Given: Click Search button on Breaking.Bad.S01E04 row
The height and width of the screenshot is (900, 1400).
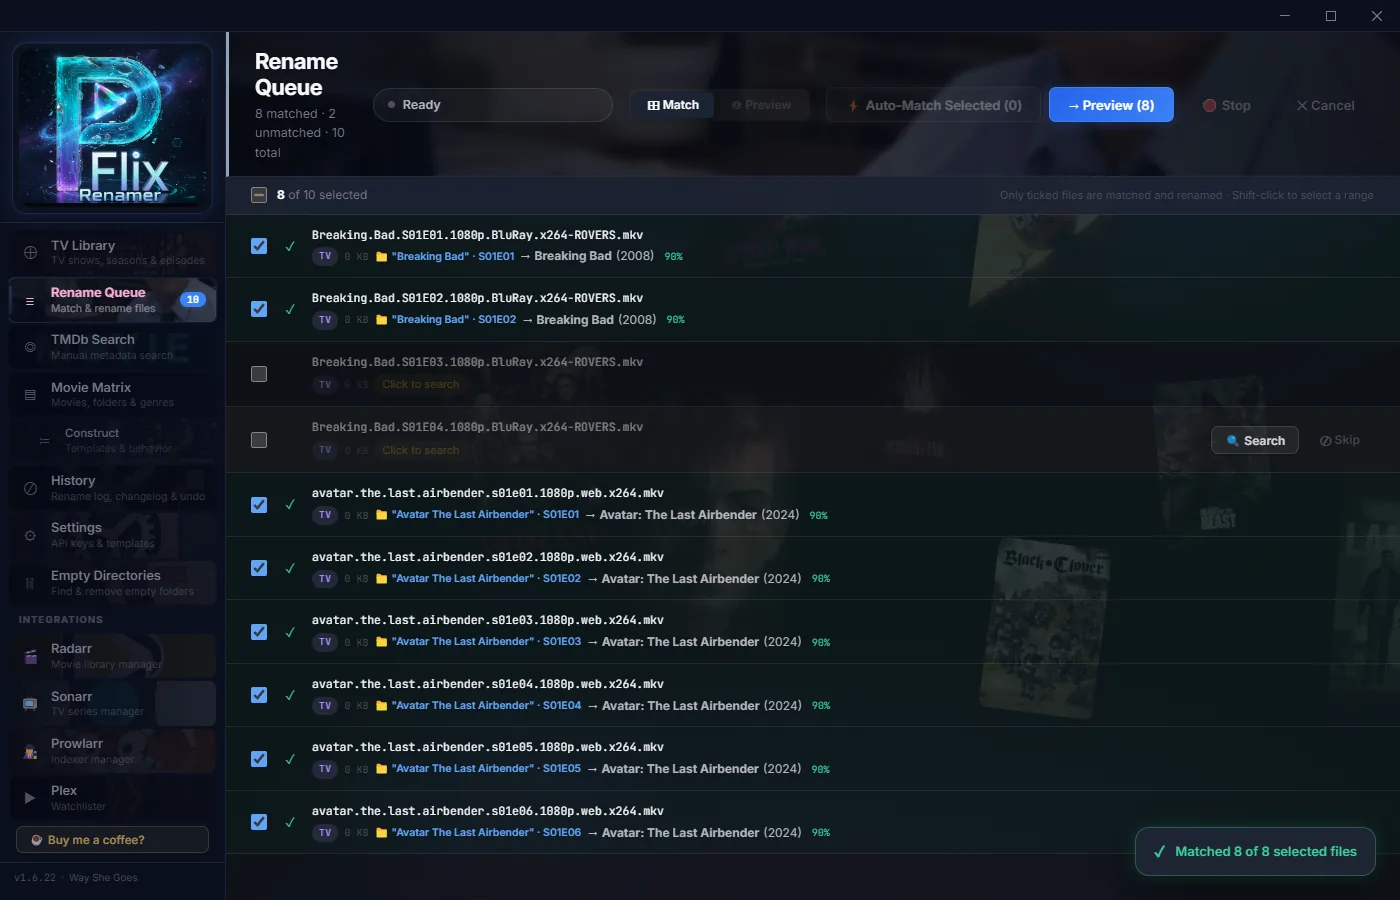Looking at the screenshot, I should [1255, 441].
